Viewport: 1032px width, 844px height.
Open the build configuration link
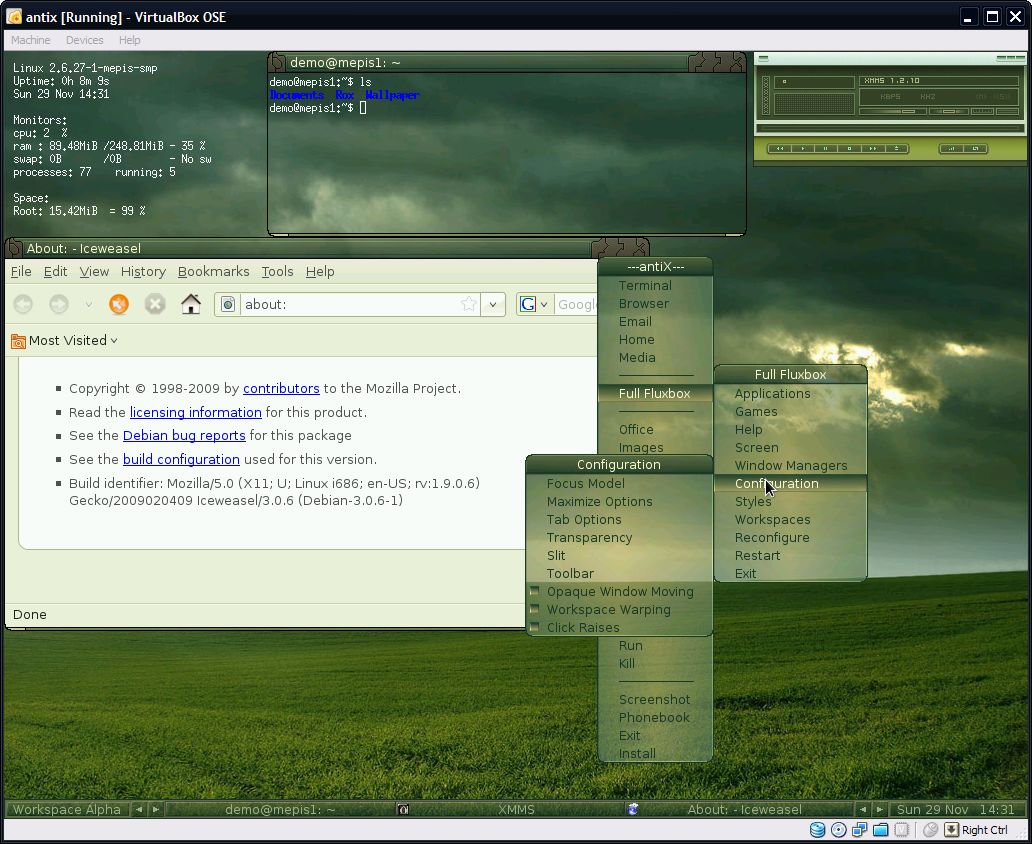pos(181,459)
